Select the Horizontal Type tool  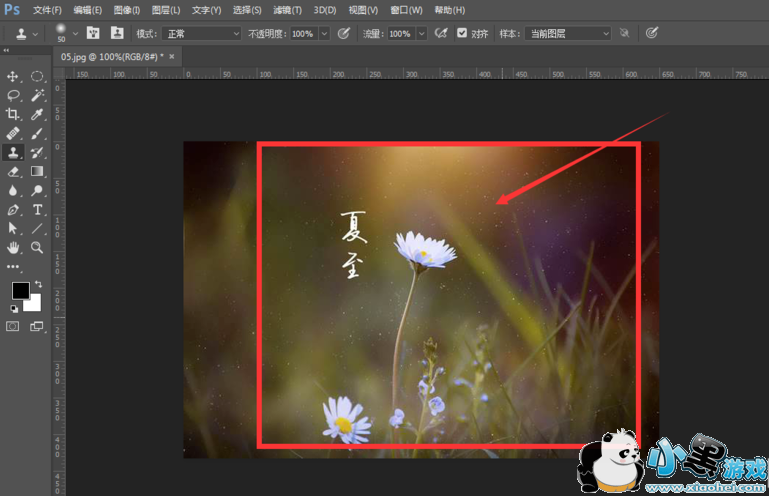(38, 209)
